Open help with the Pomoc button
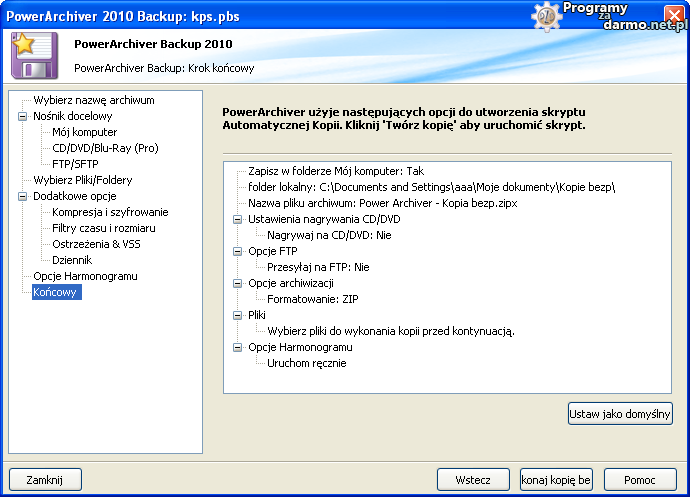Screen dimensions: 690x497 640,480
